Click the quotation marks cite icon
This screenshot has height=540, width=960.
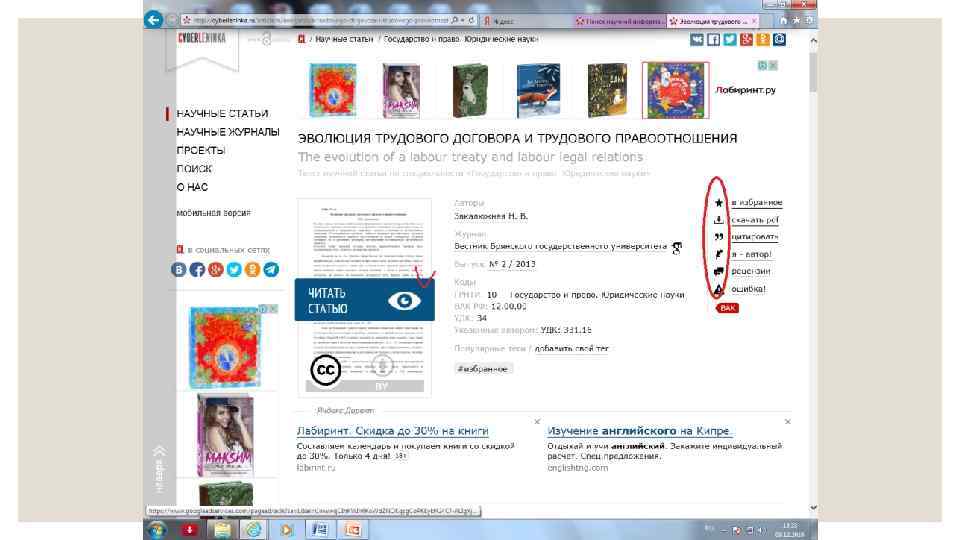pyautogui.click(x=719, y=237)
